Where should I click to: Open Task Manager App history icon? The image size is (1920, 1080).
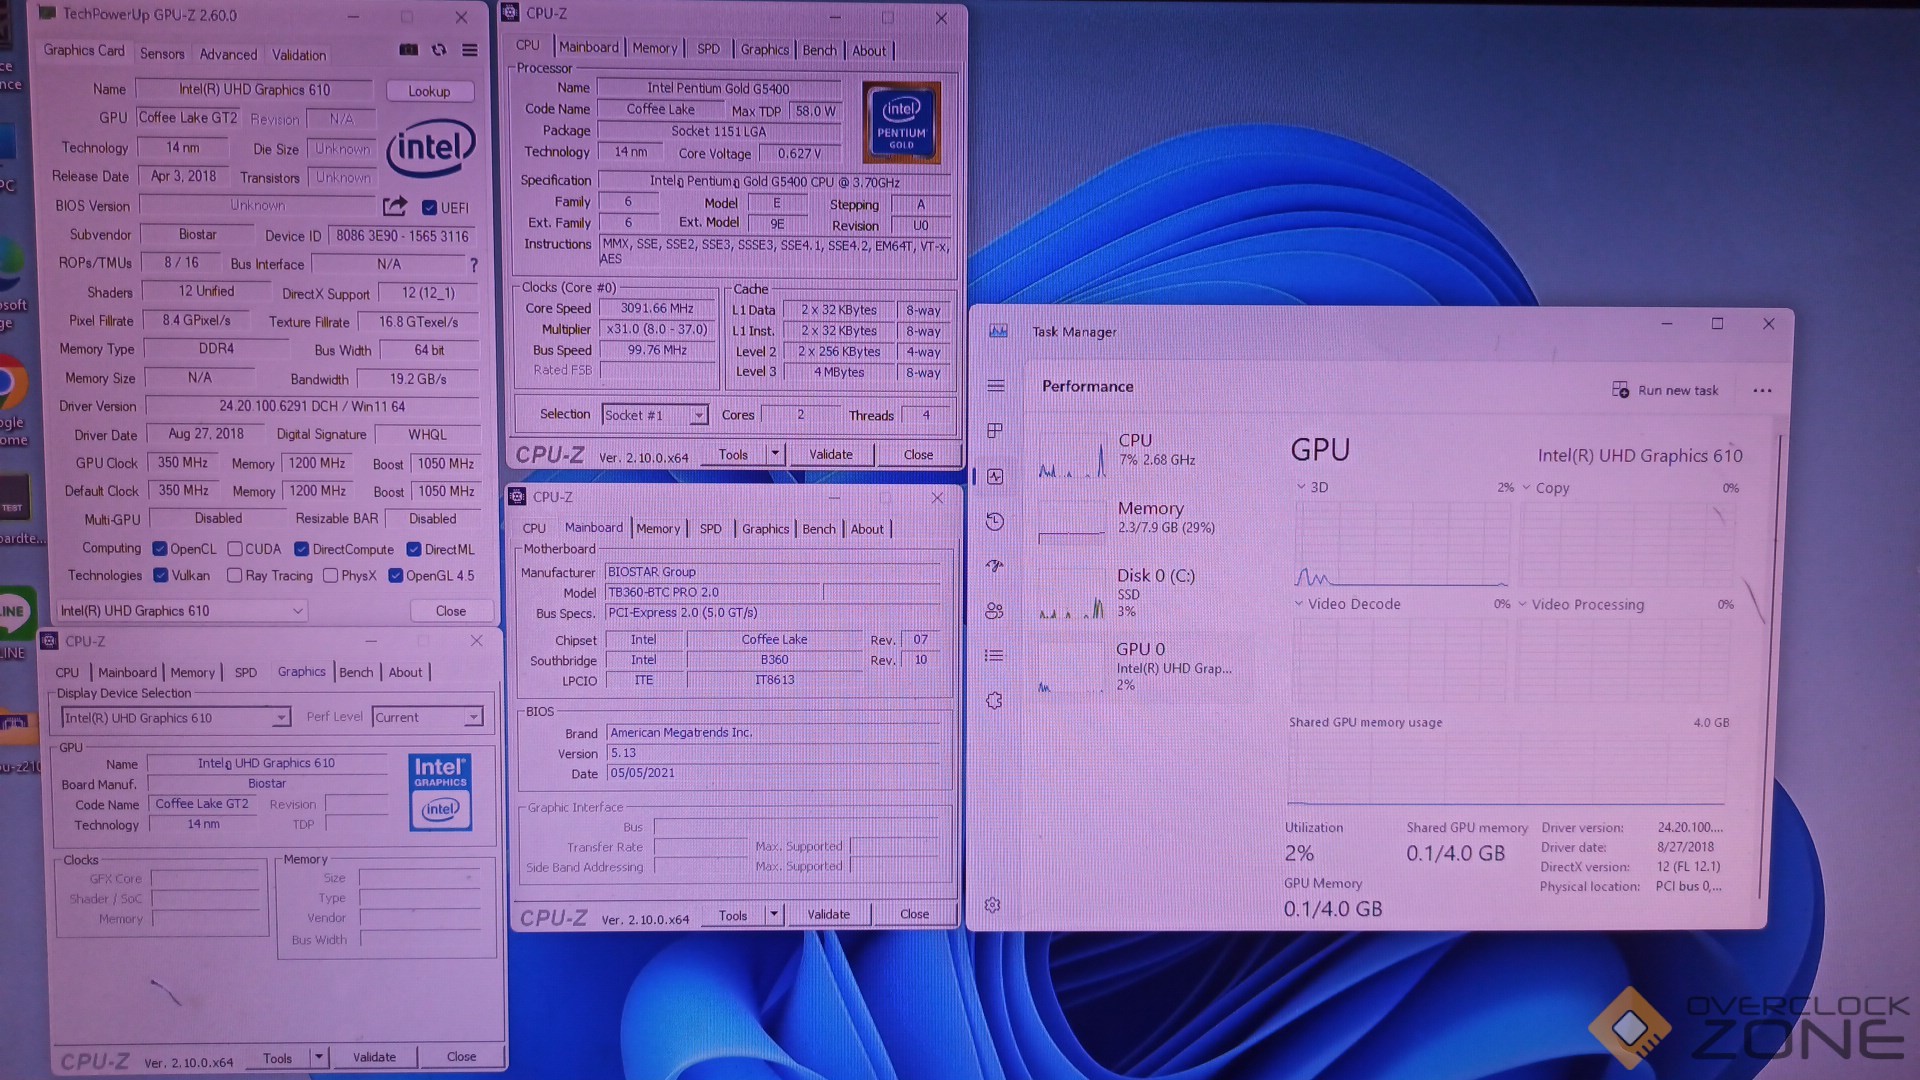[x=994, y=521]
